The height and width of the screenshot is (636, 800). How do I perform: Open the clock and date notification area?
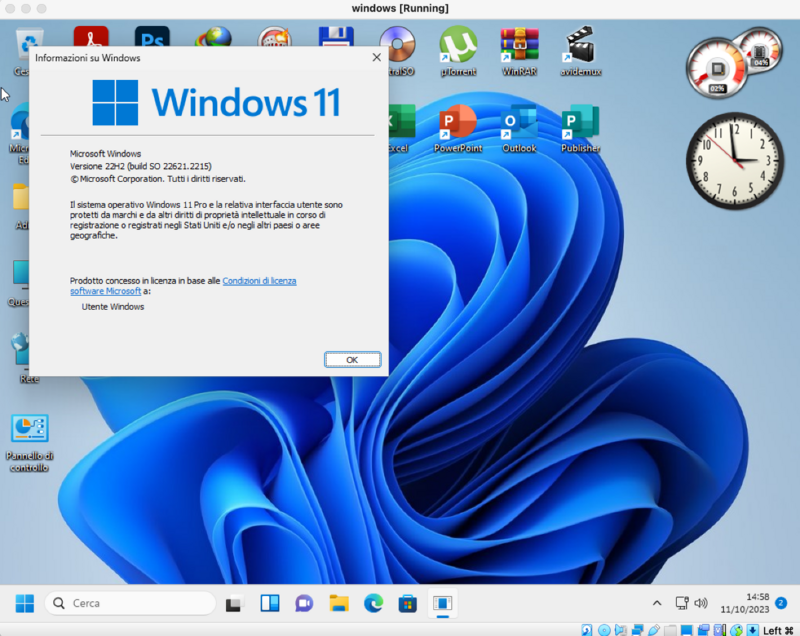click(x=744, y=603)
